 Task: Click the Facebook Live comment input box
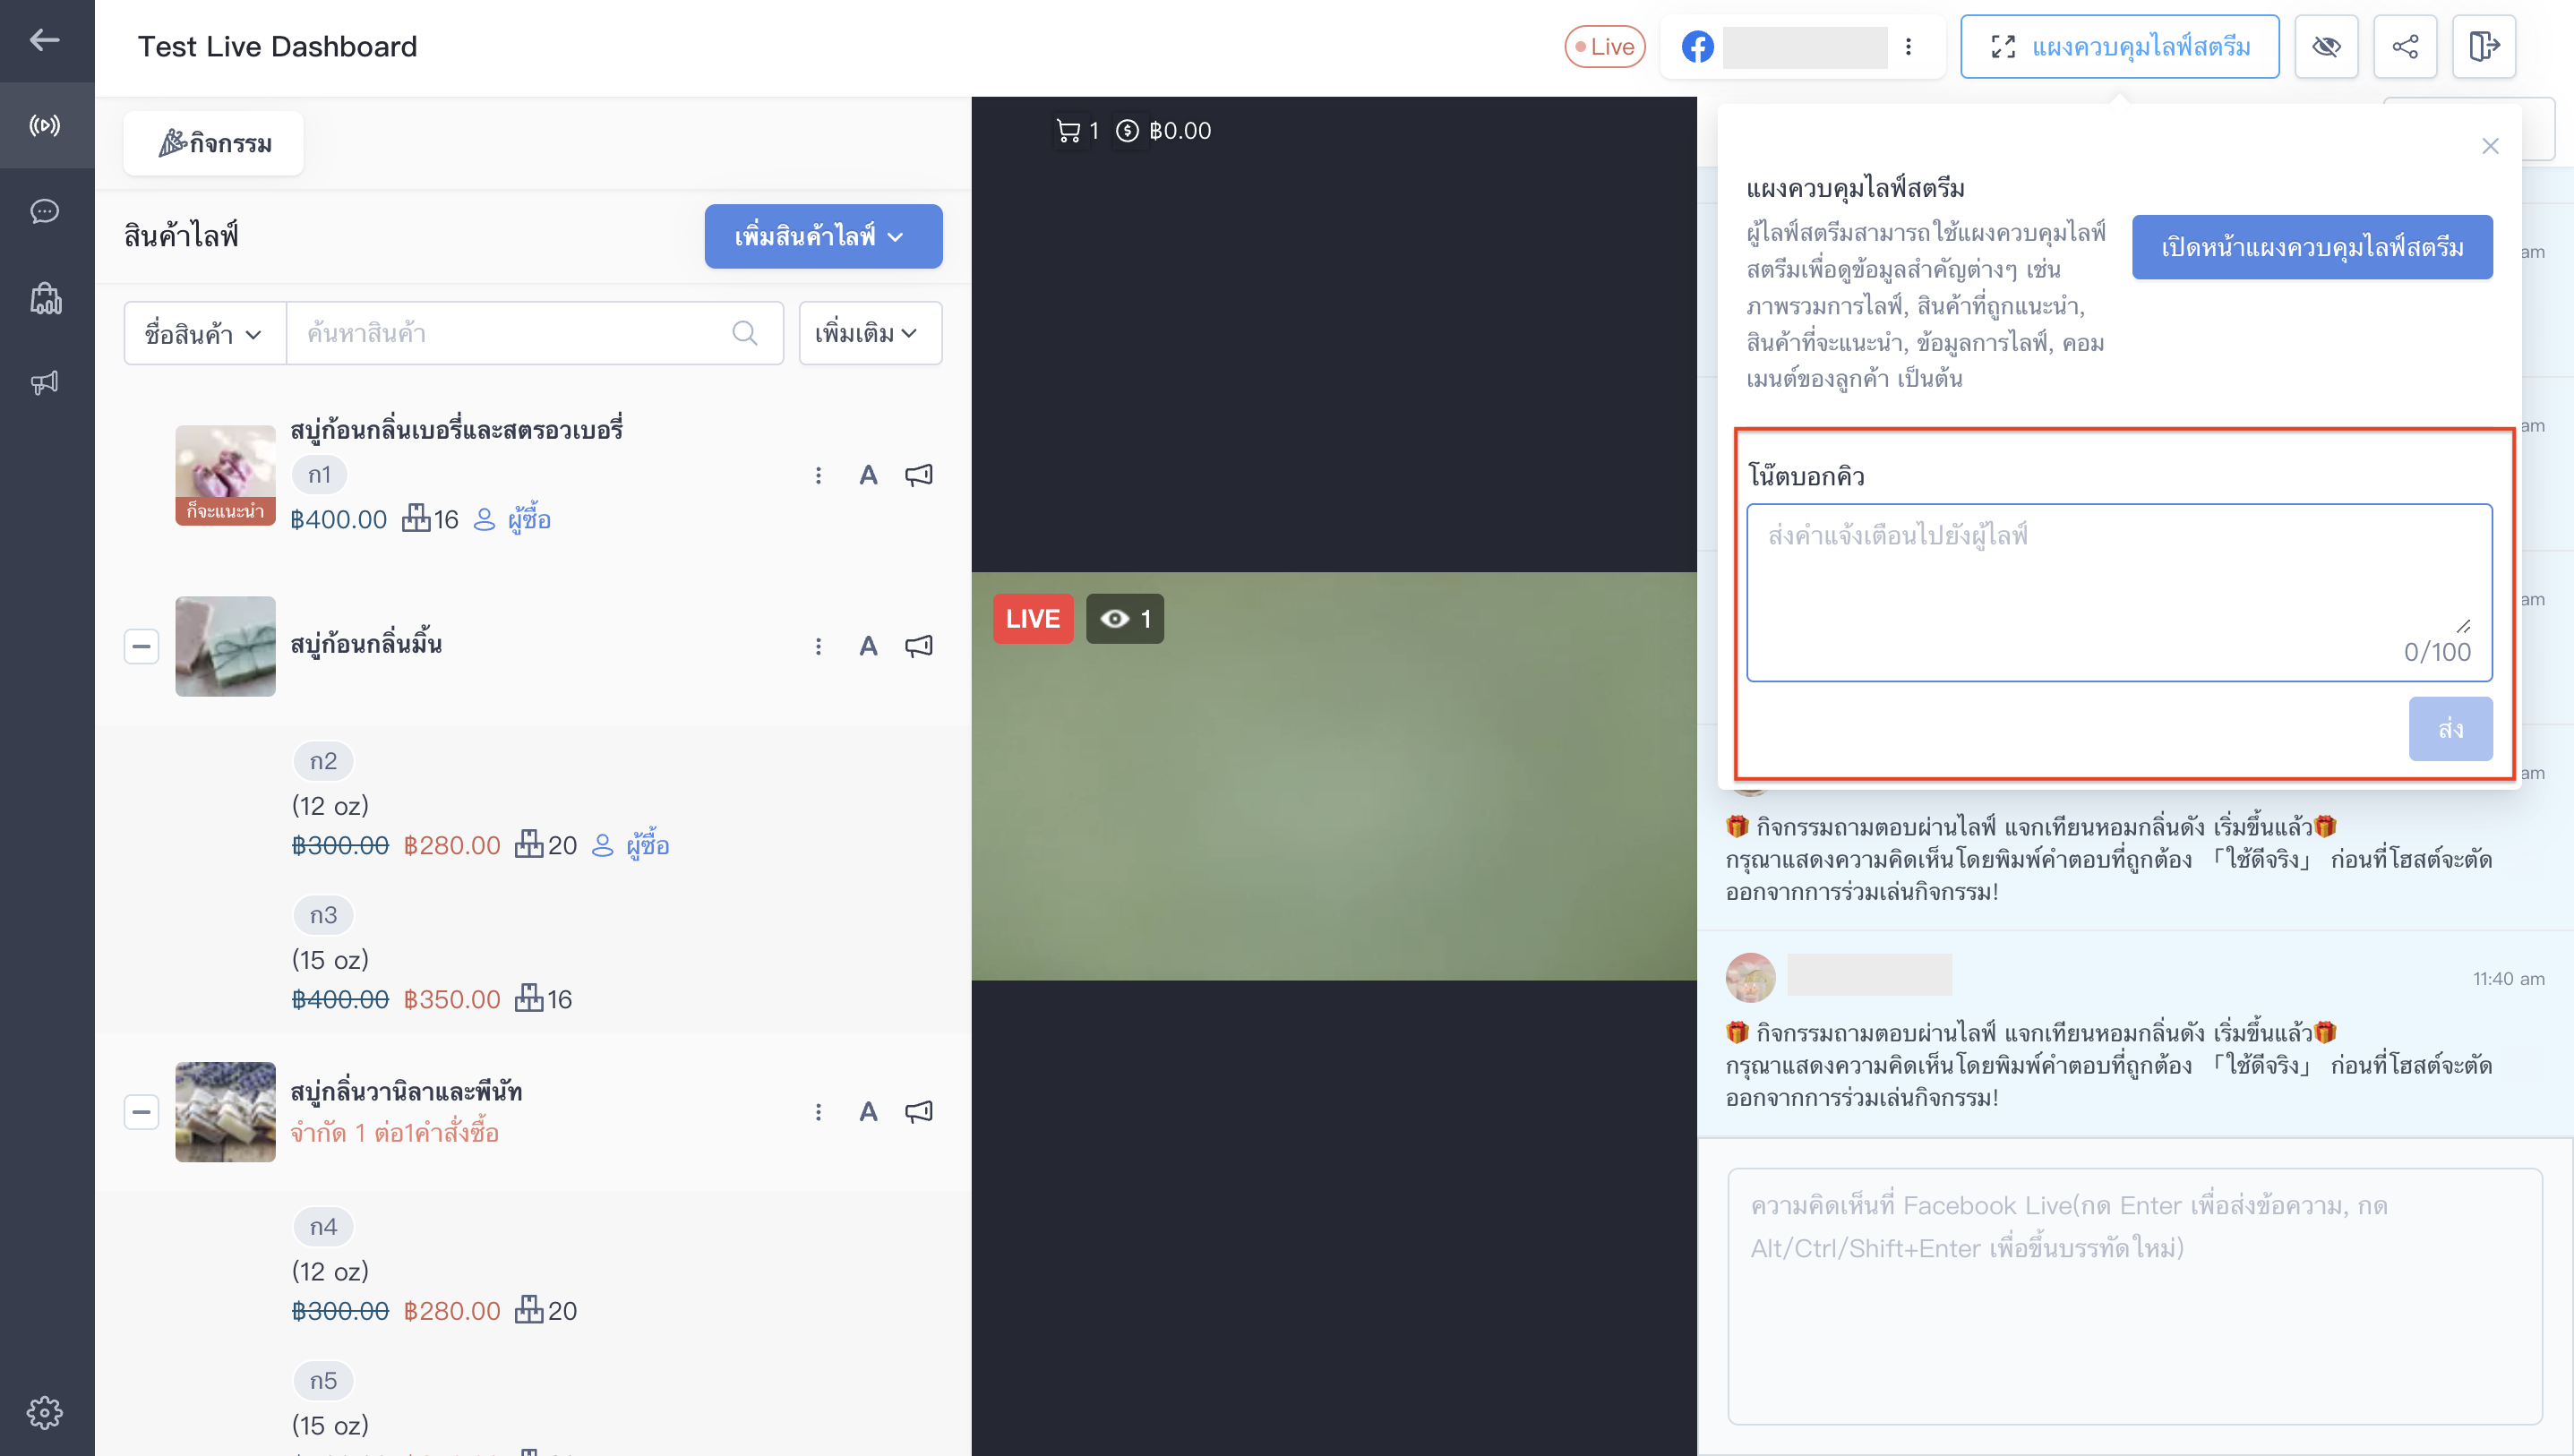[x=2135, y=1296]
